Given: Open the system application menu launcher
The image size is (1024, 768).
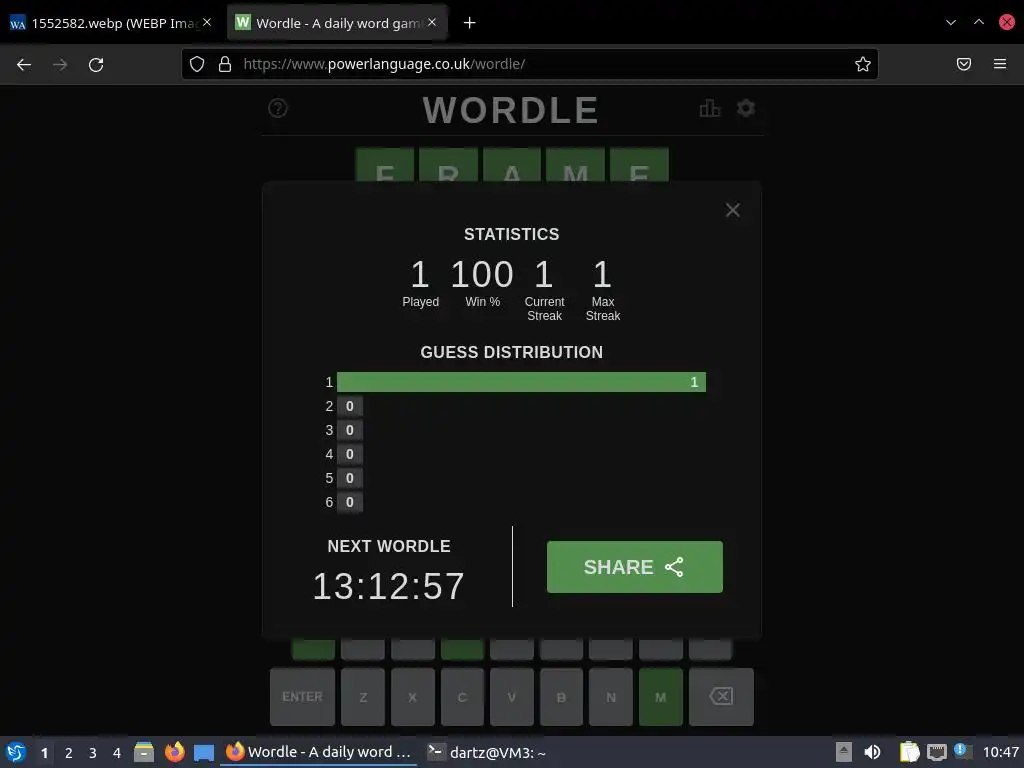Looking at the screenshot, I should 16,752.
